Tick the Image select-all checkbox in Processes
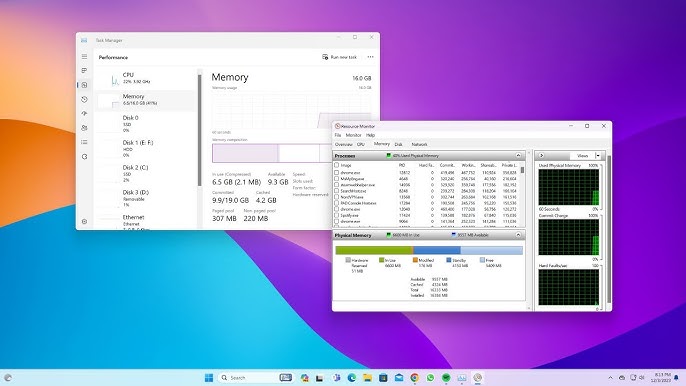 (336, 165)
